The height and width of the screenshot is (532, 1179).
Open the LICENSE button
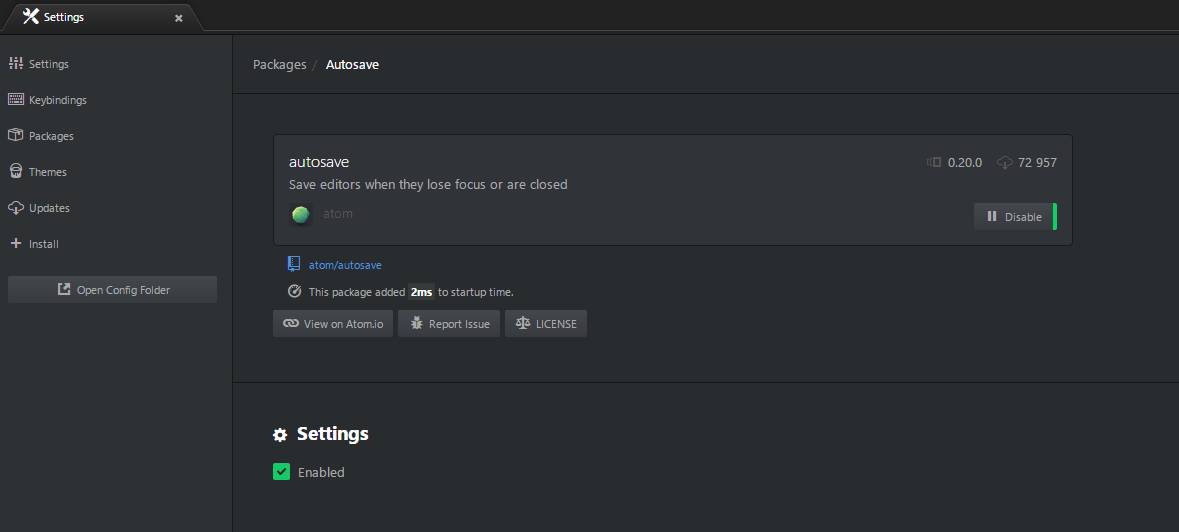coord(546,324)
